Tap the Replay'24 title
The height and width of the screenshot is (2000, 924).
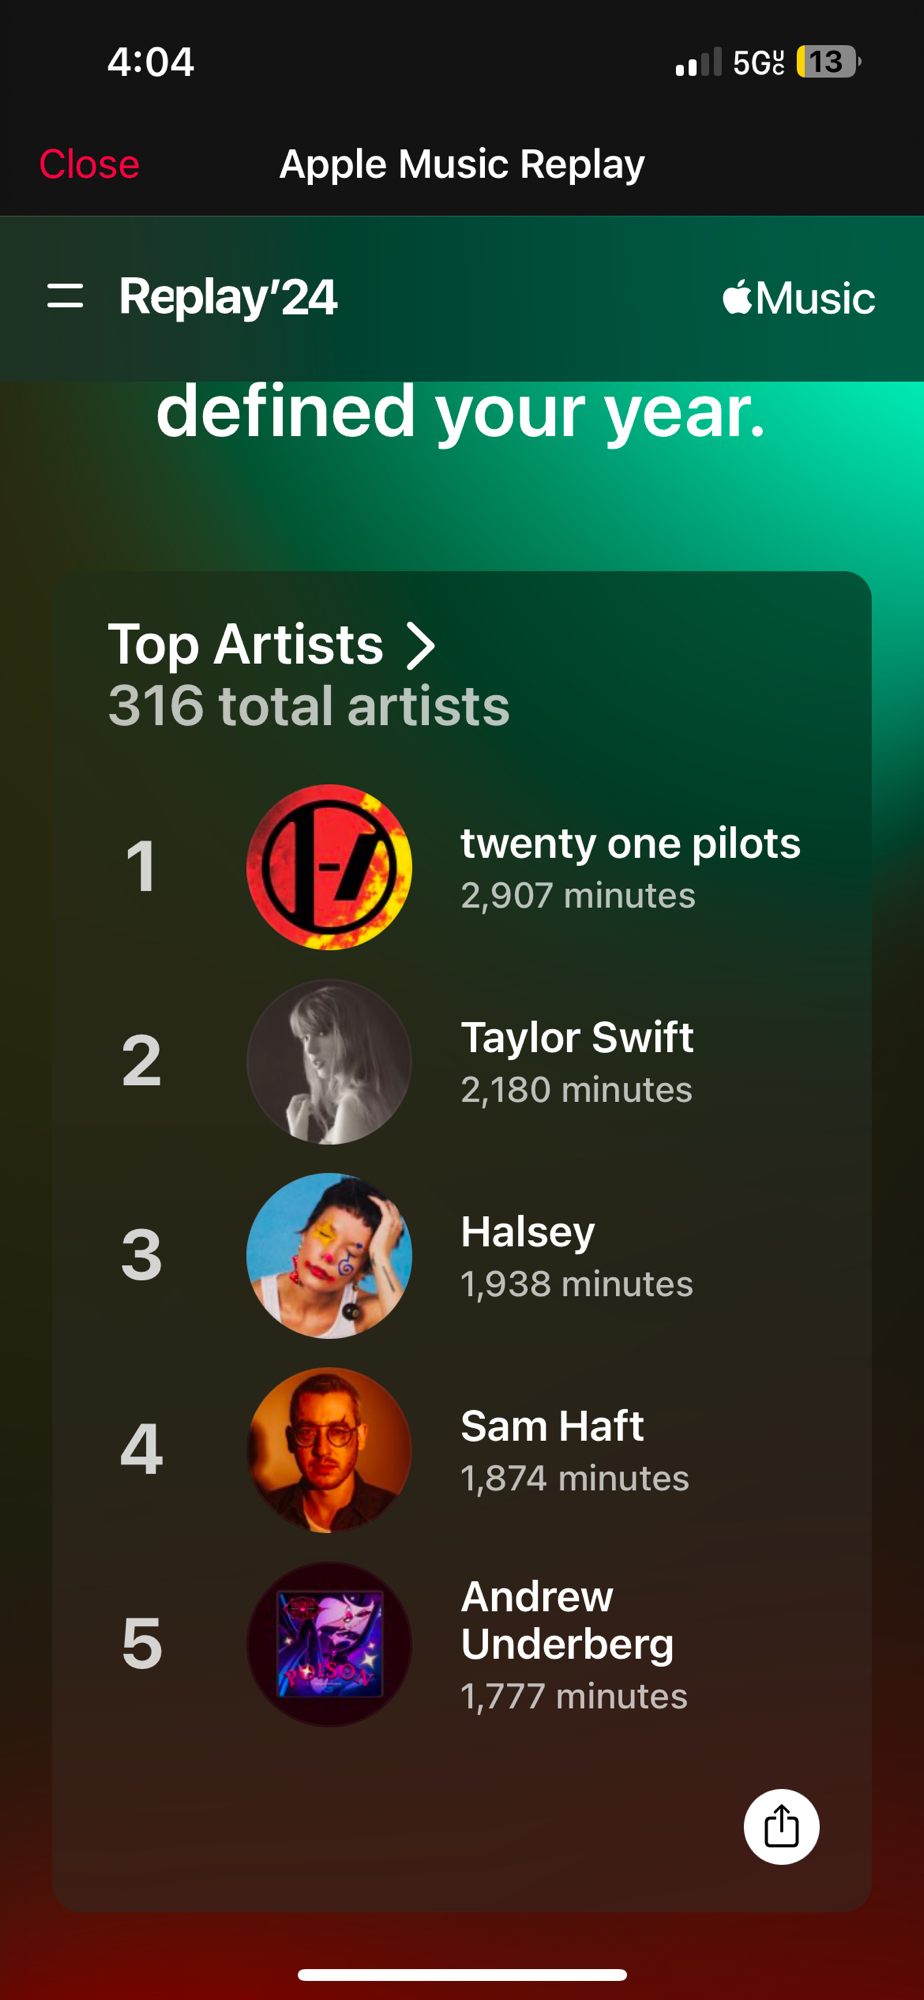(x=228, y=297)
